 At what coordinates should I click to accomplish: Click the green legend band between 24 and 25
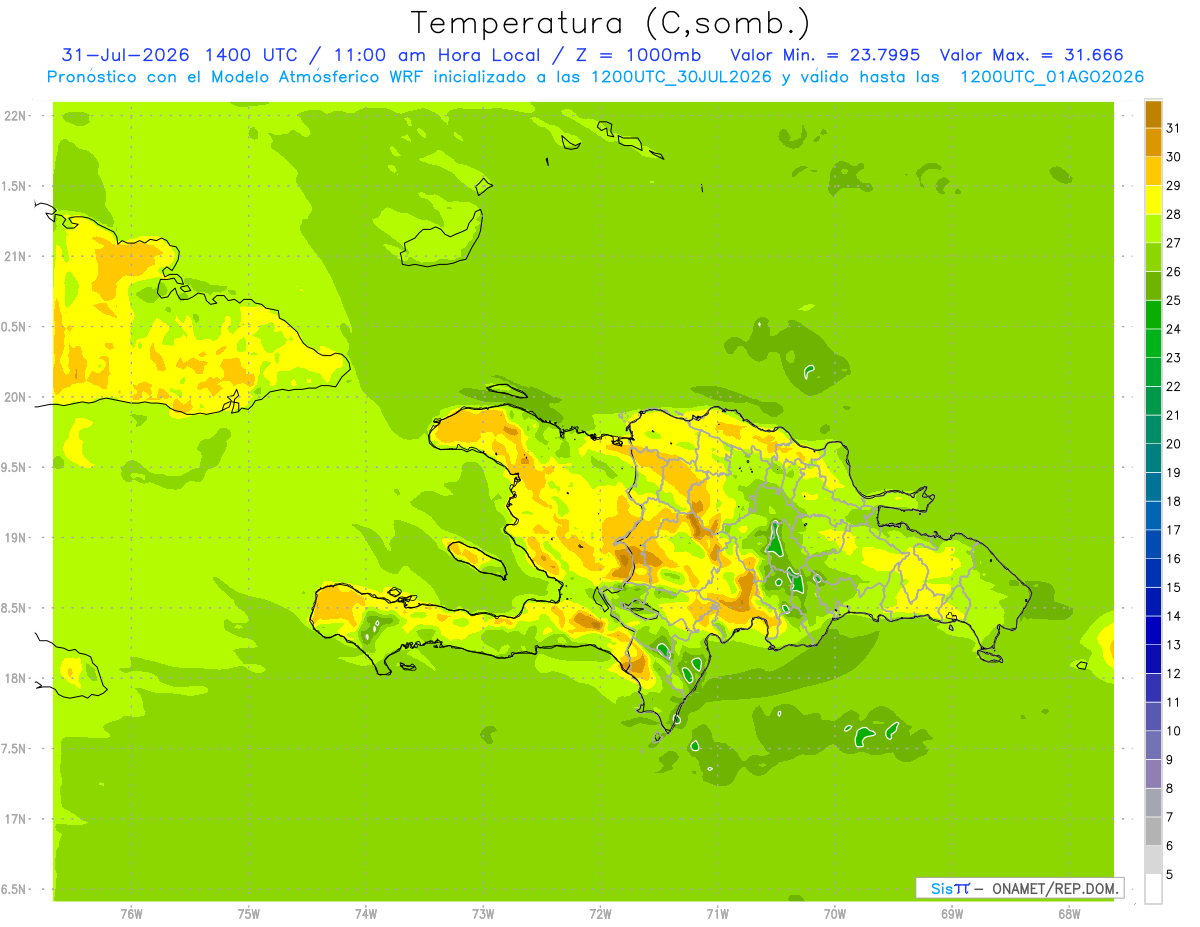[1153, 315]
